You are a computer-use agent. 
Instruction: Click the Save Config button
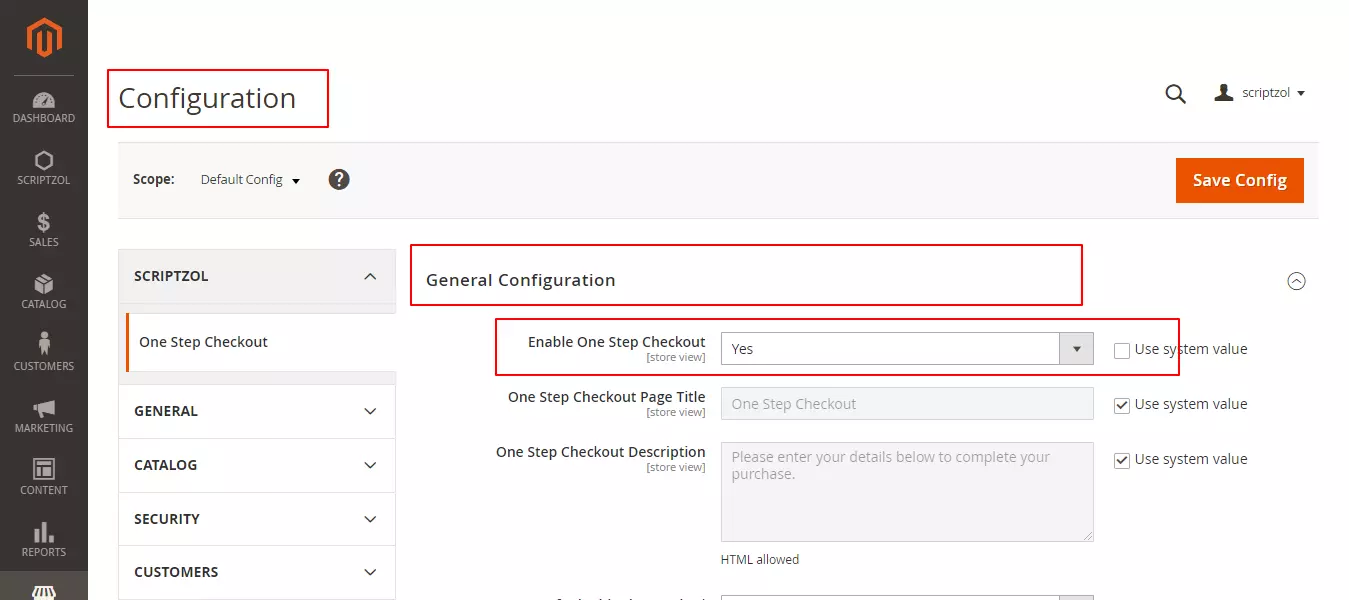1240,180
